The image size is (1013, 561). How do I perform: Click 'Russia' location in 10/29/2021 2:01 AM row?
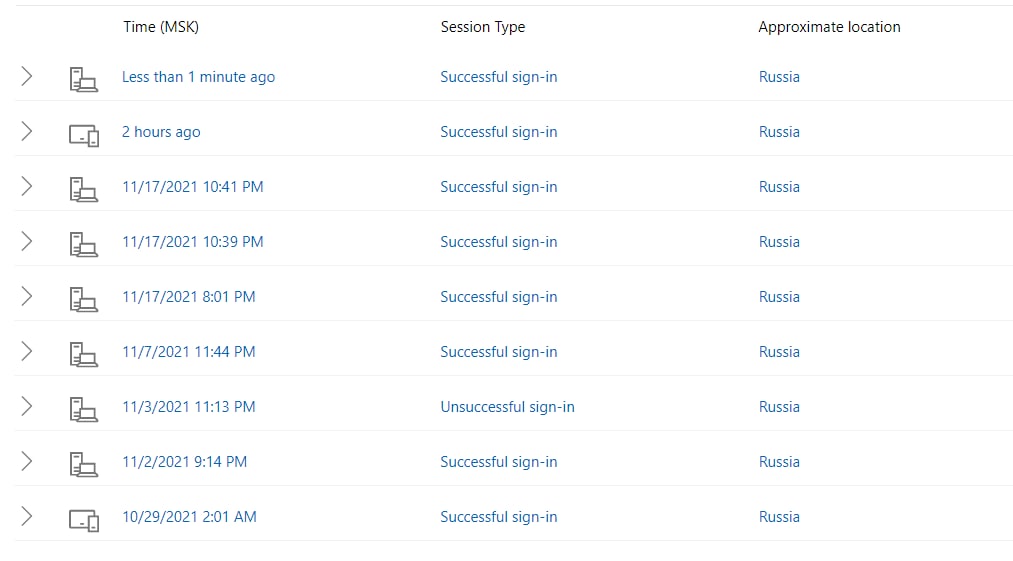(779, 516)
